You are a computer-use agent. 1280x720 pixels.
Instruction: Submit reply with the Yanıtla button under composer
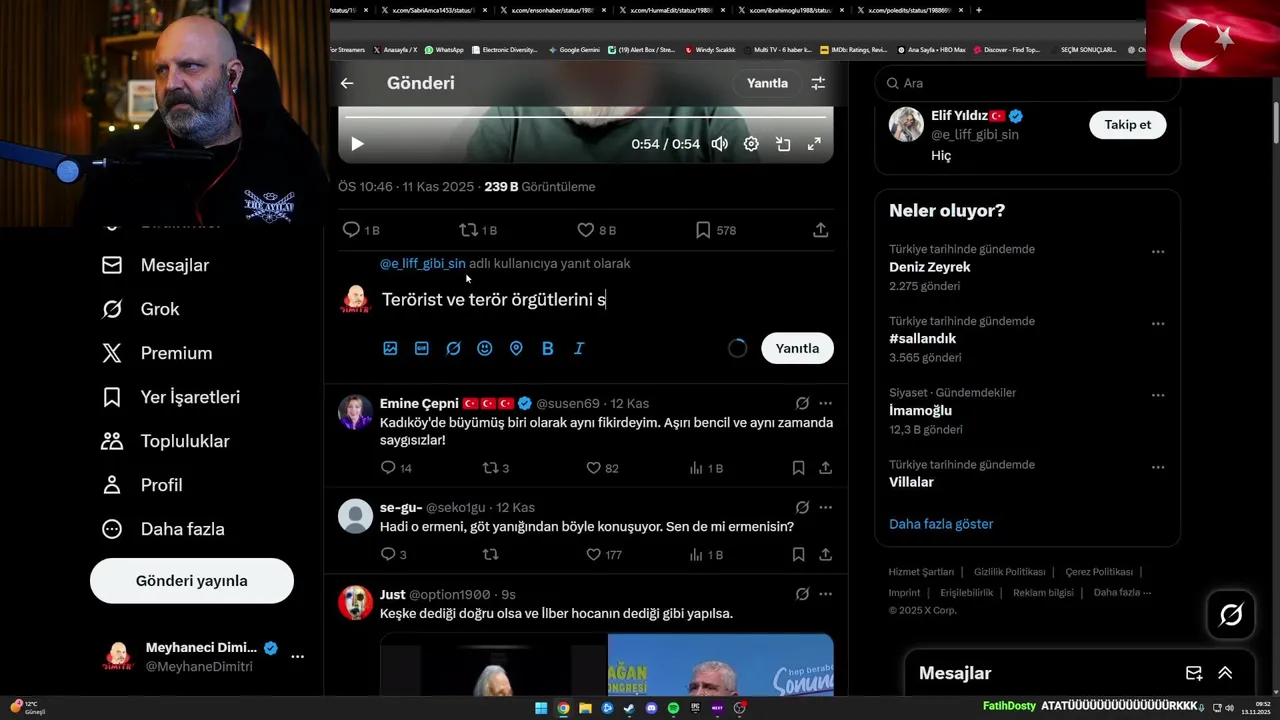[797, 348]
